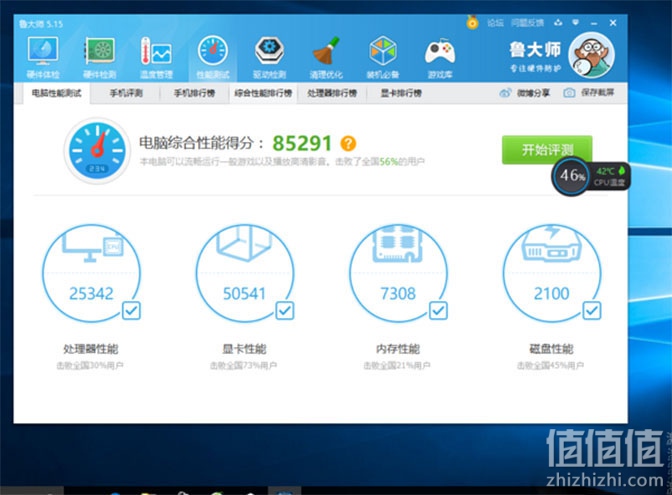Open the 装机必备 essential software section
Screen dimensions: 672x495
(x=383, y=58)
